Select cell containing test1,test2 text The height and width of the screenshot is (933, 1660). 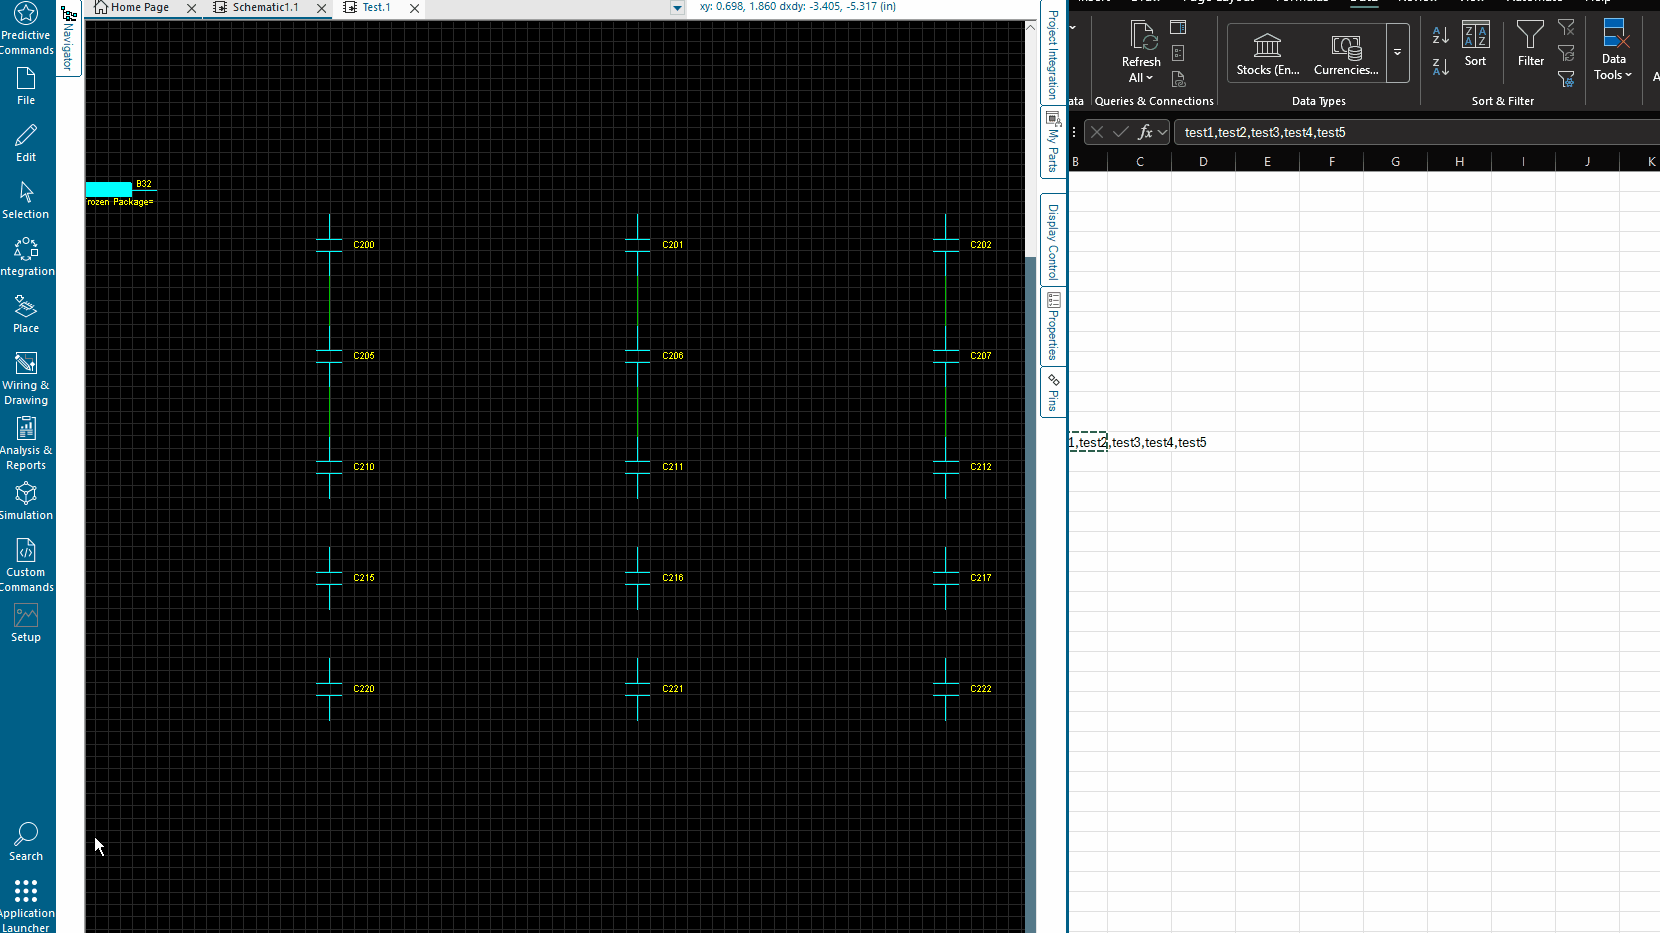1088,442
